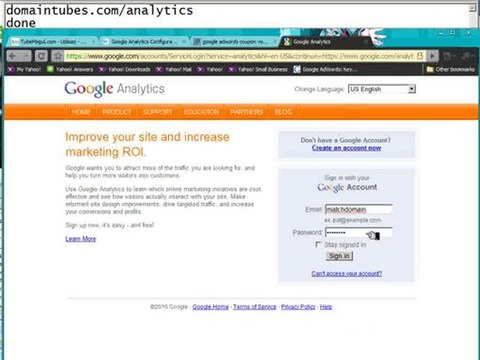Follow the Learn More link
The width and height of the screenshot is (480, 360).
click(81, 239)
